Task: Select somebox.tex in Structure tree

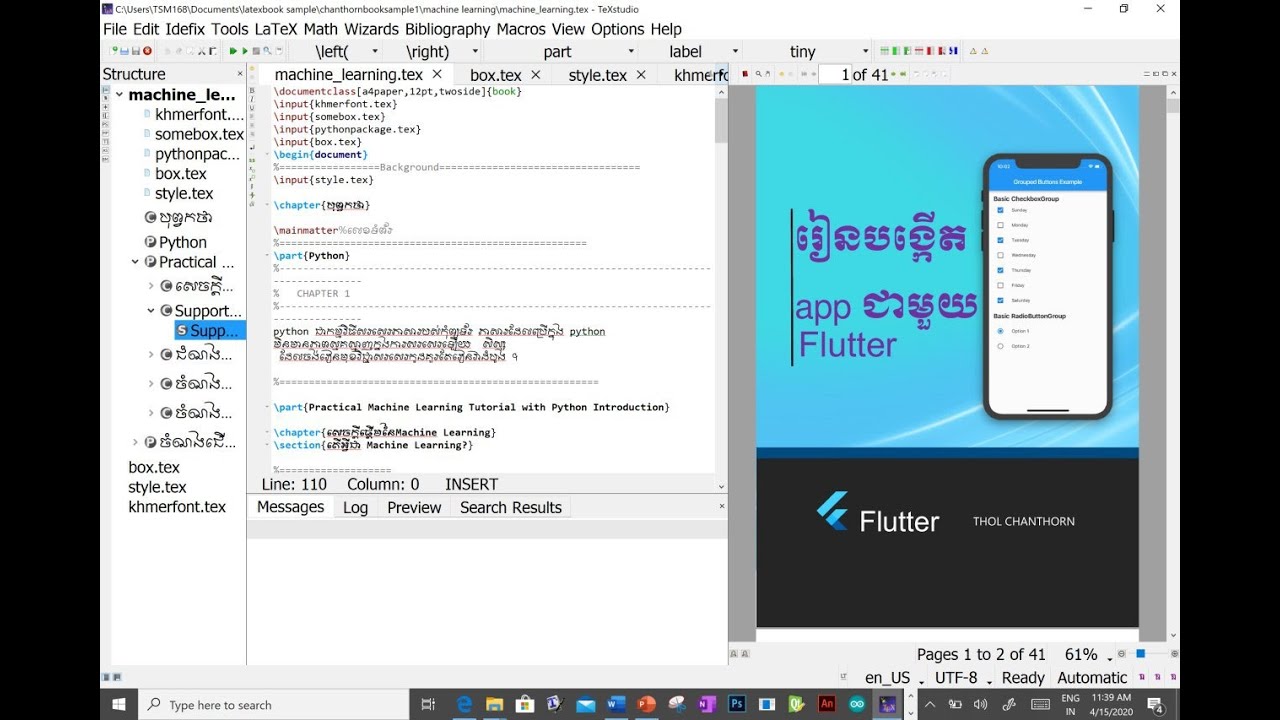Action: coord(199,134)
